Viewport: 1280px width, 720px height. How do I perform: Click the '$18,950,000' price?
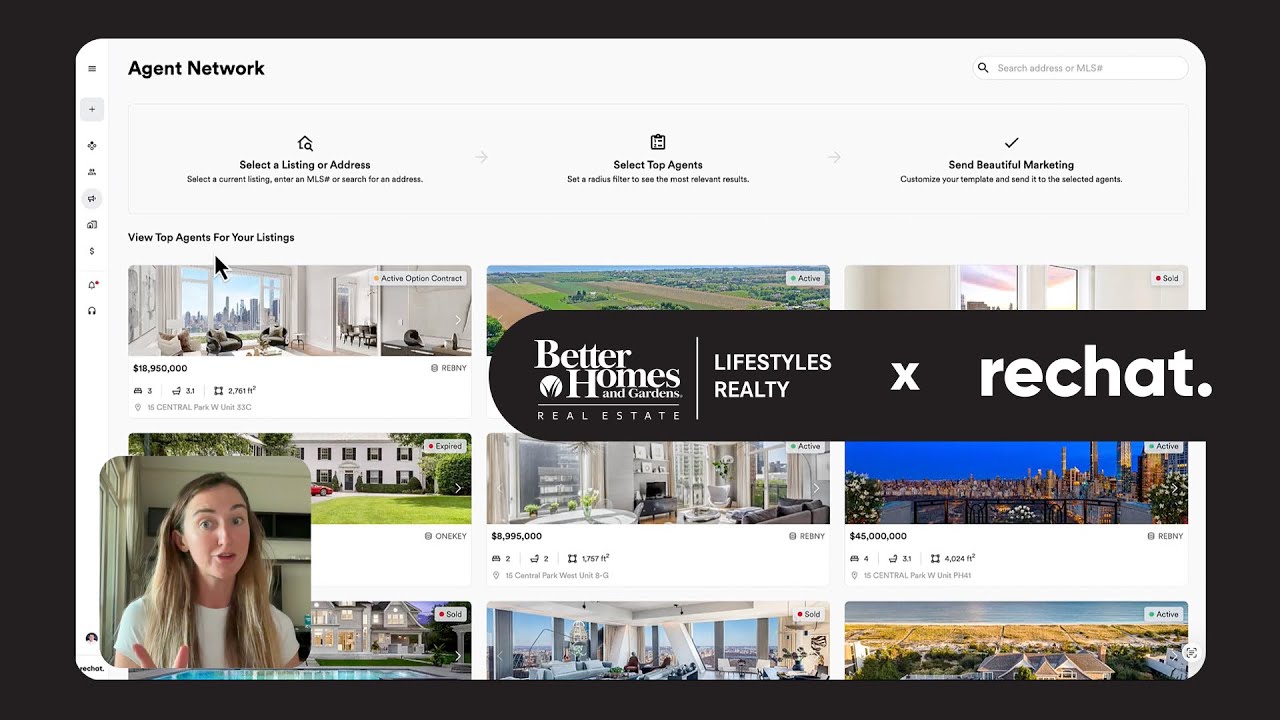[160, 368]
